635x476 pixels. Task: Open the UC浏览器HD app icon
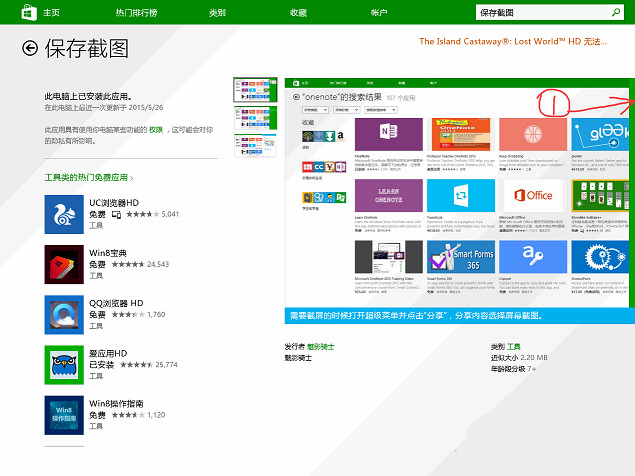point(64,214)
